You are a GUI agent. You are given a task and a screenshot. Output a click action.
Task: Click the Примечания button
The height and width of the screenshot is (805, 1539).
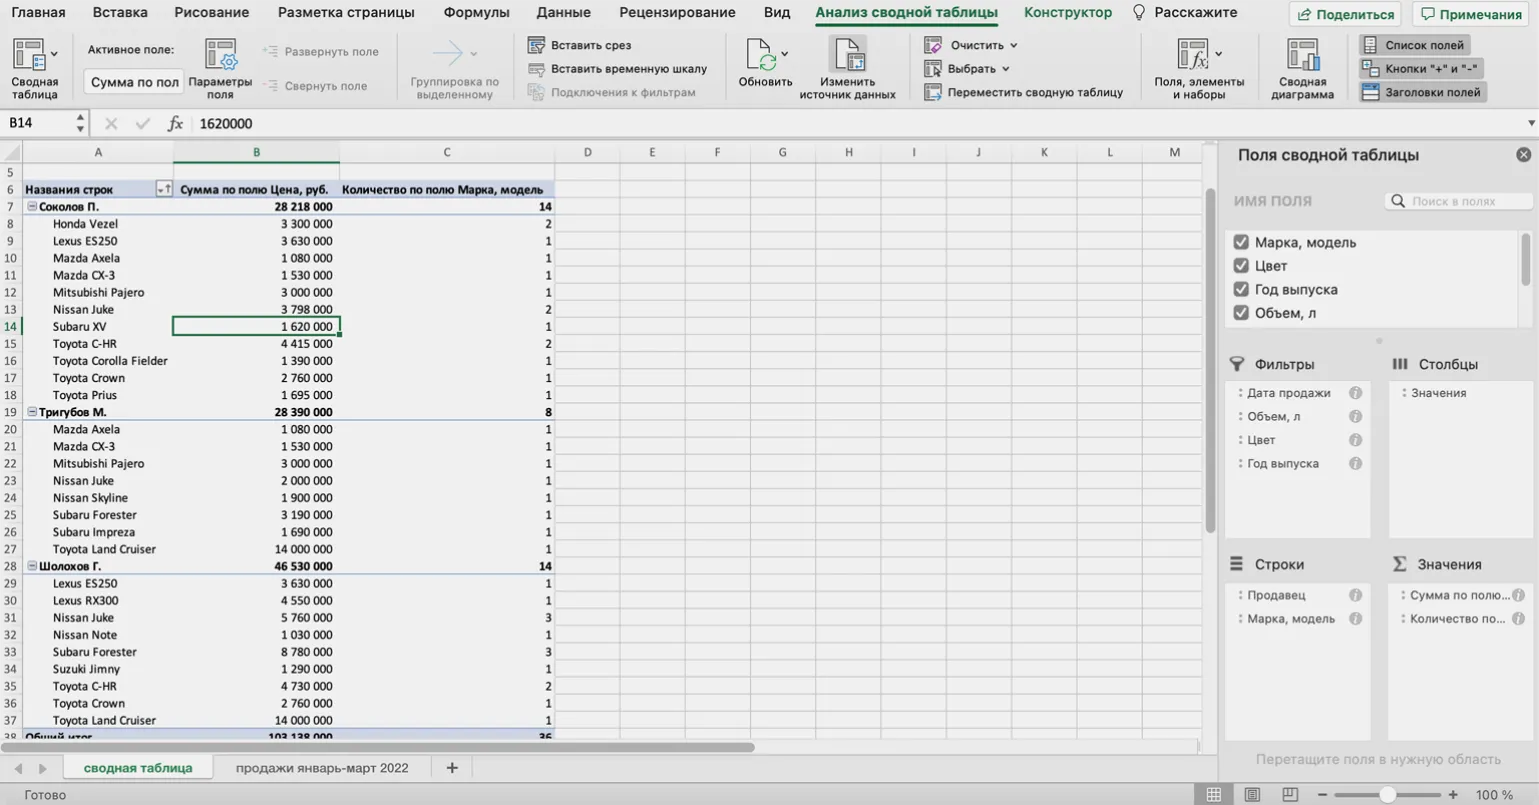[1471, 14]
